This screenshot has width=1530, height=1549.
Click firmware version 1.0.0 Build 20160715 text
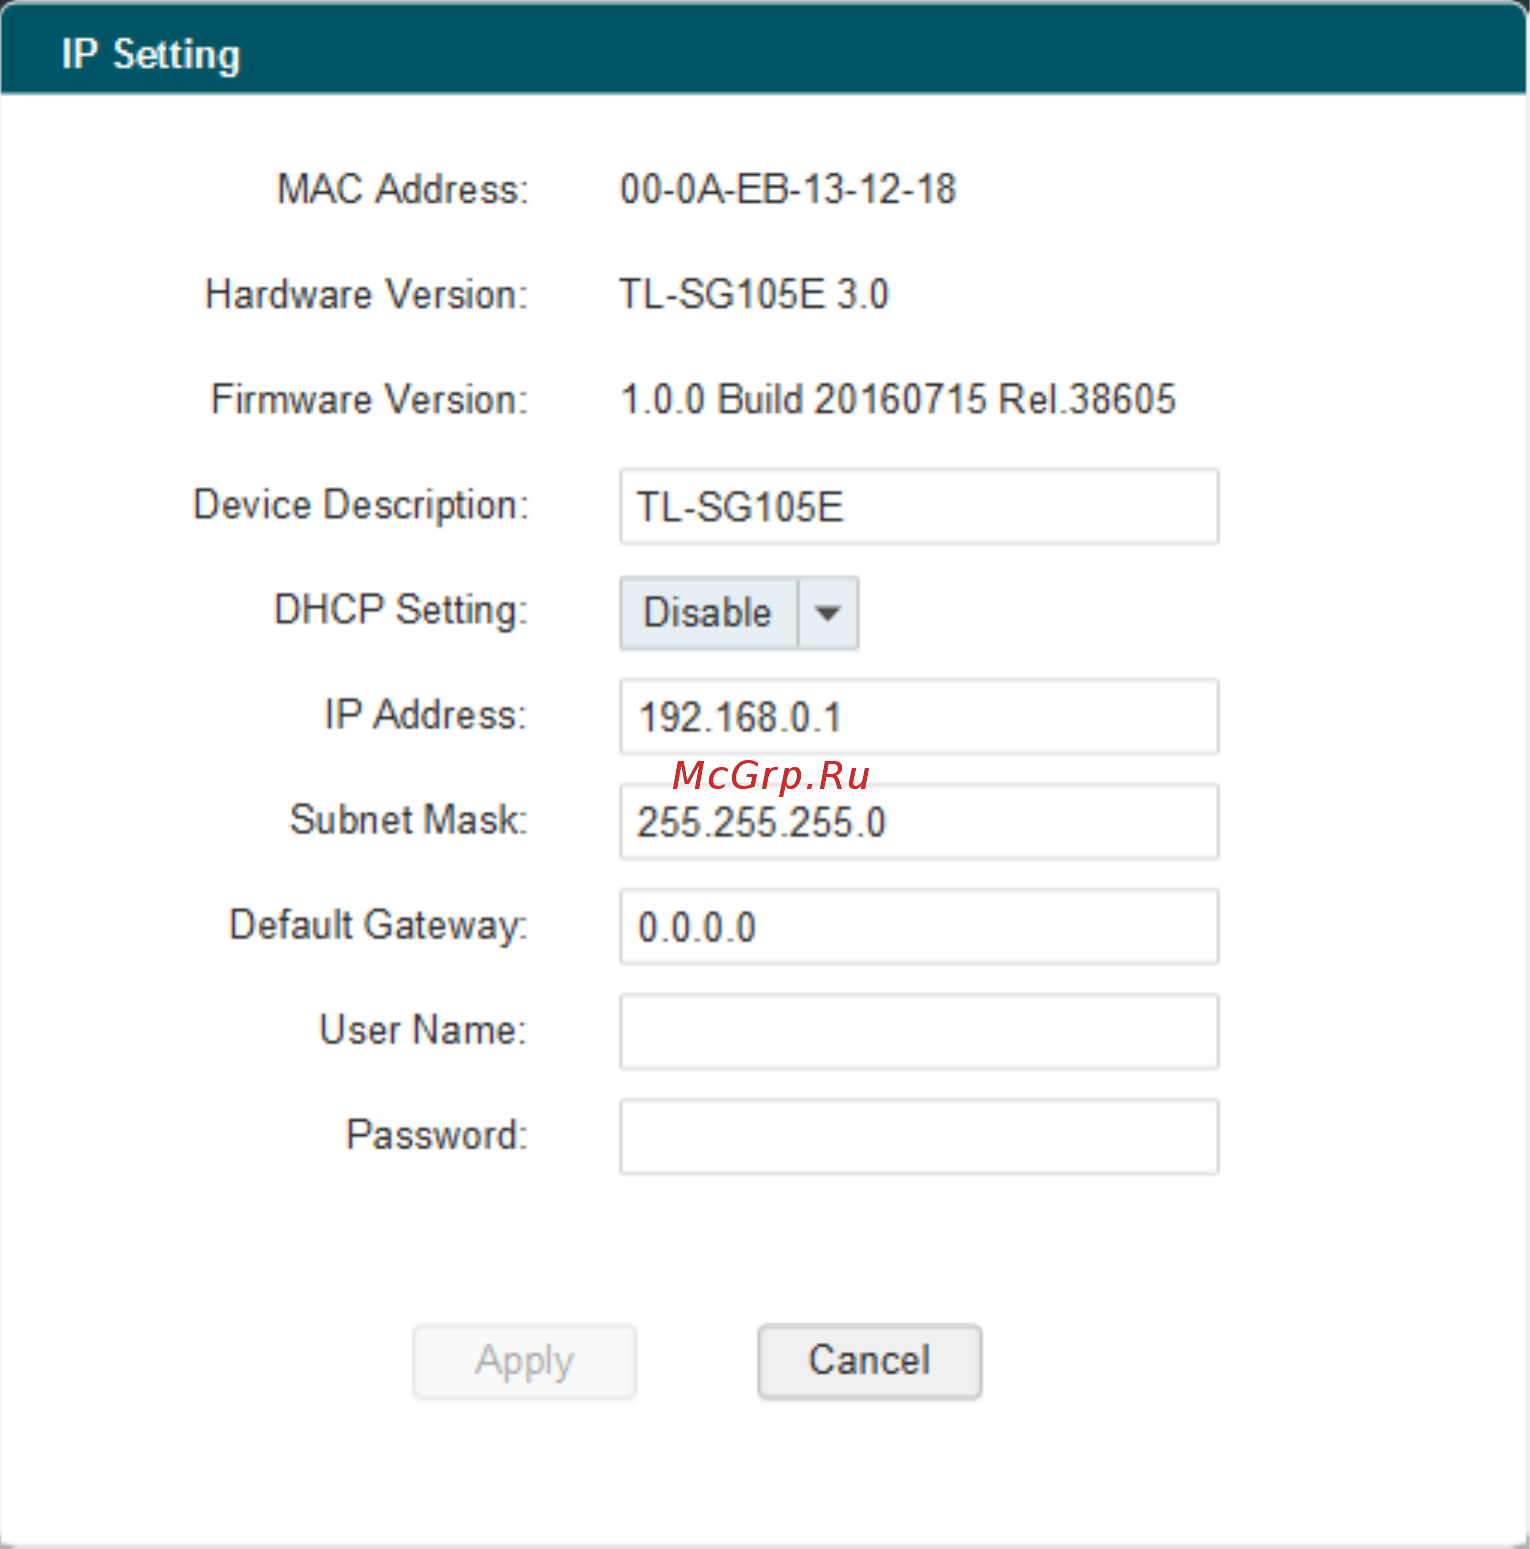pyautogui.click(x=898, y=399)
